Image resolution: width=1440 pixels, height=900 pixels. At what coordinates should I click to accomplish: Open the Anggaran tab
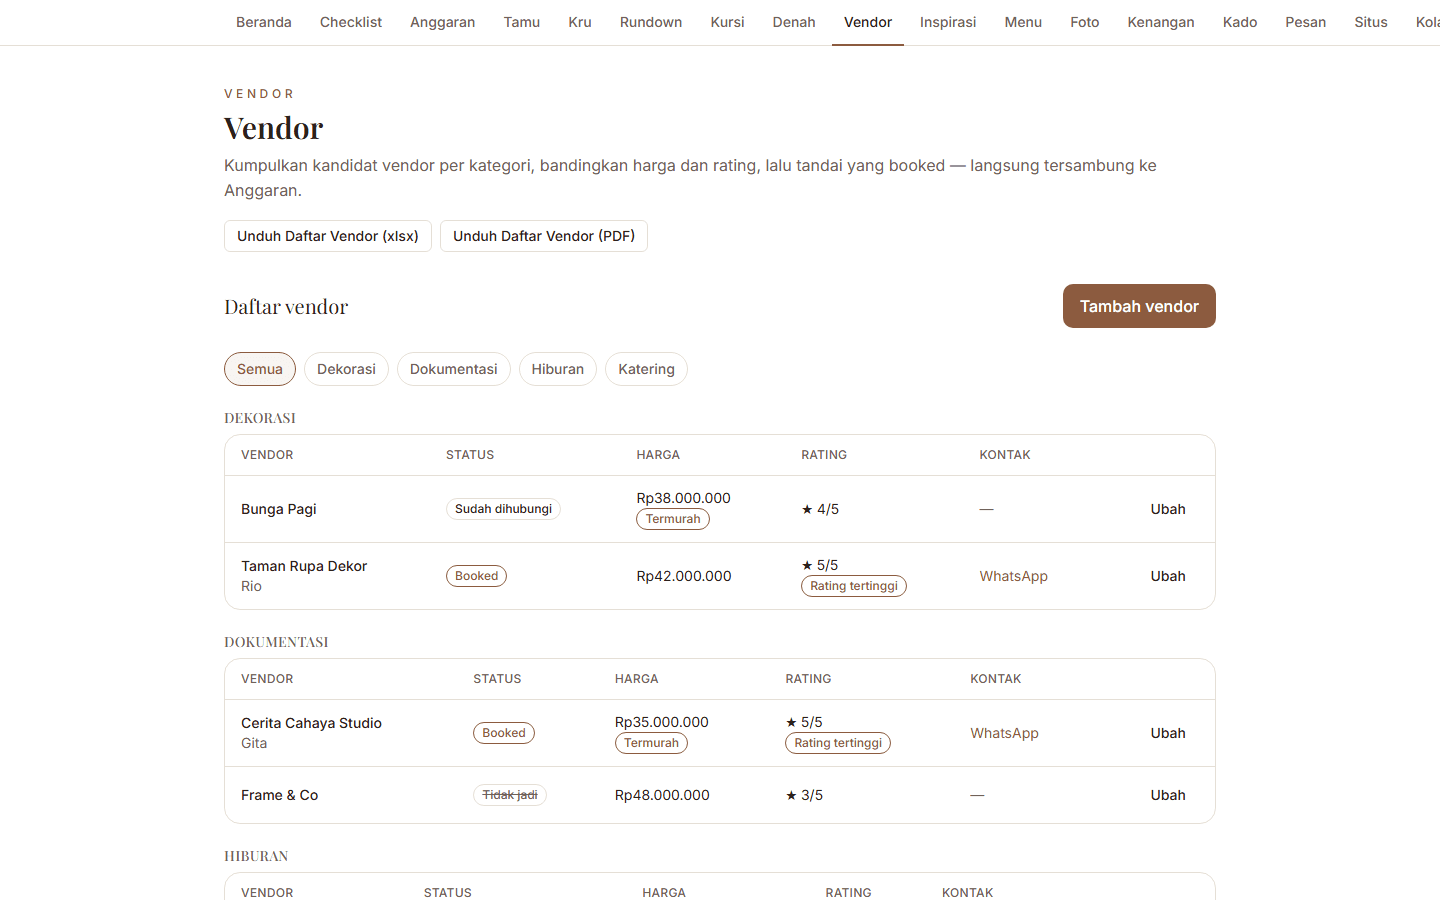(x=443, y=22)
